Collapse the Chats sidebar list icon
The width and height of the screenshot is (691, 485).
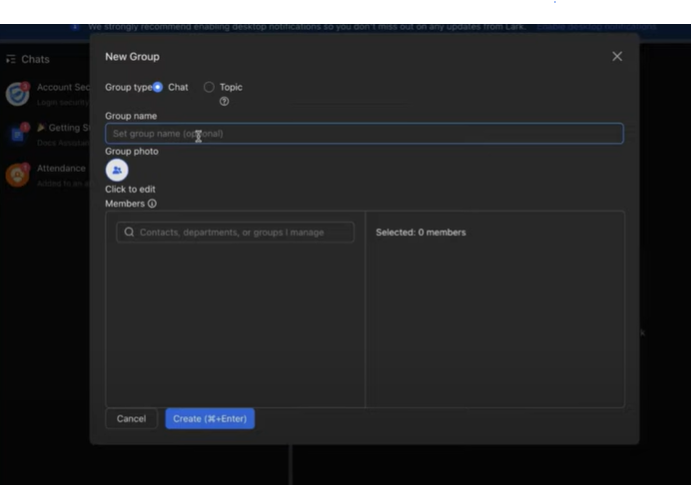[x=11, y=59]
